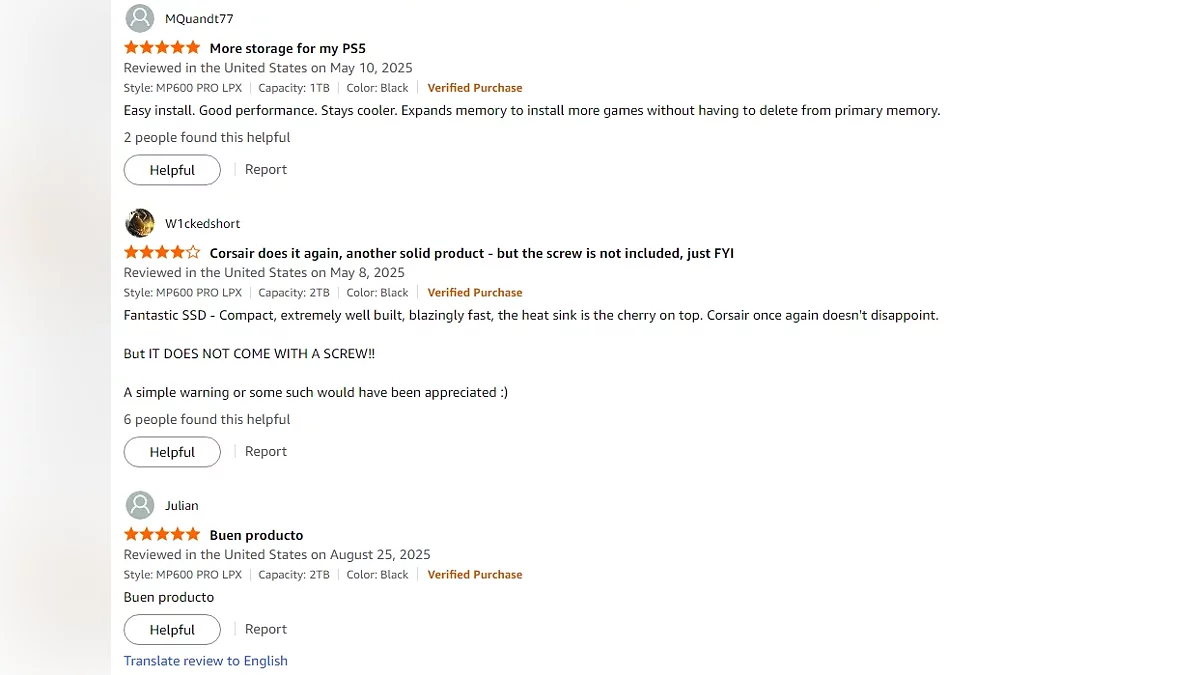Open the 'Corsair does it again' review title
The width and height of the screenshot is (1200, 675).
[x=471, y=253]
